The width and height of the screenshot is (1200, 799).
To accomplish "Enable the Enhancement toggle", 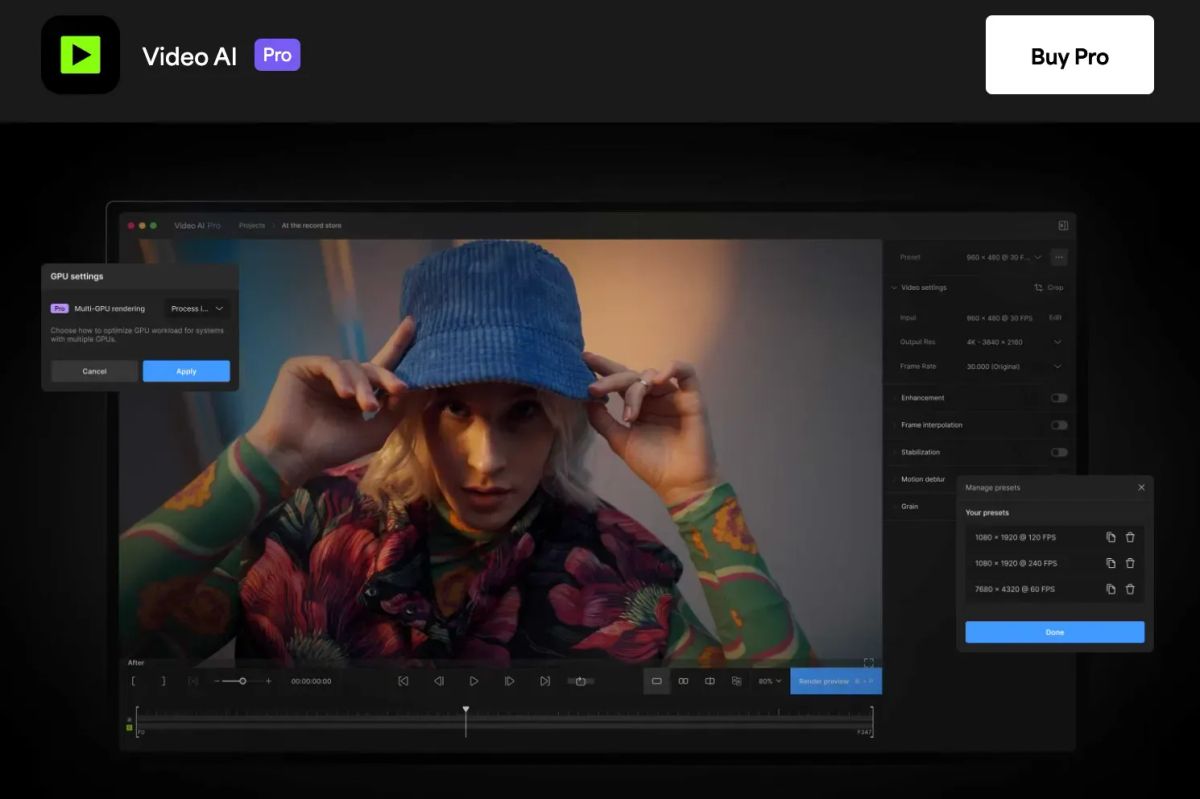I will 1058,398.
